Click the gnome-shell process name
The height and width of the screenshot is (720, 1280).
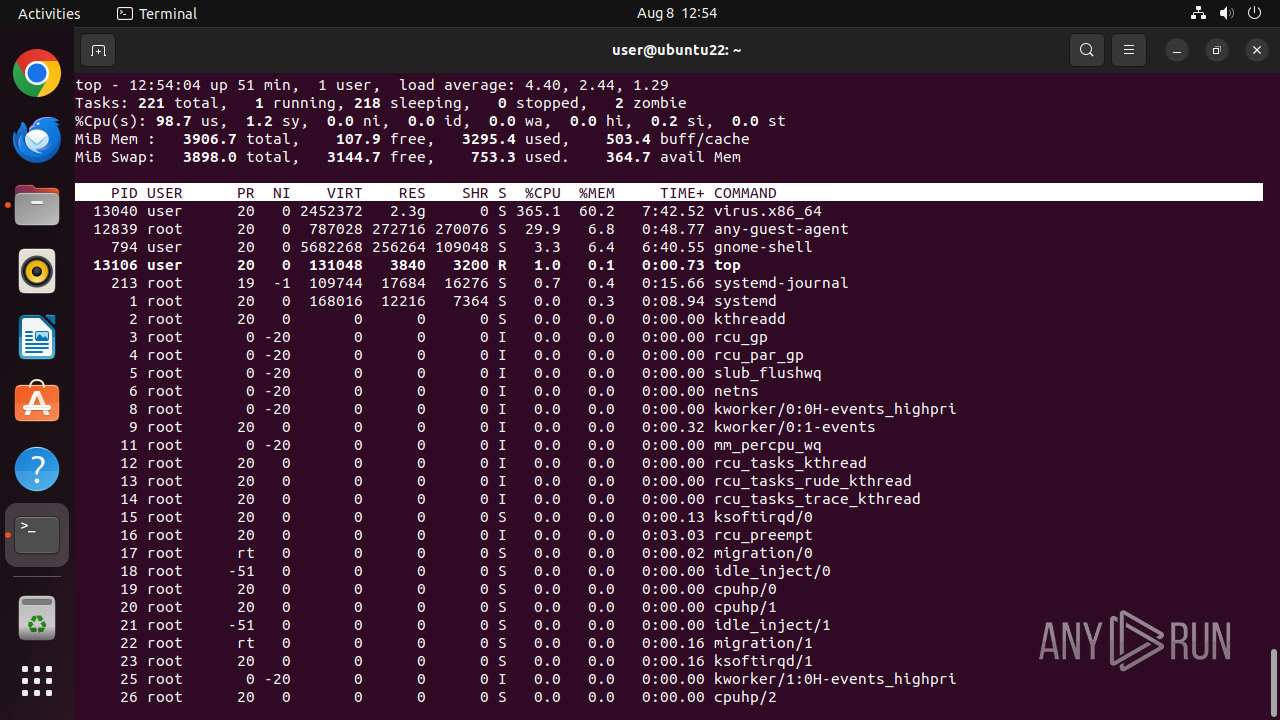tap(763, 247)
